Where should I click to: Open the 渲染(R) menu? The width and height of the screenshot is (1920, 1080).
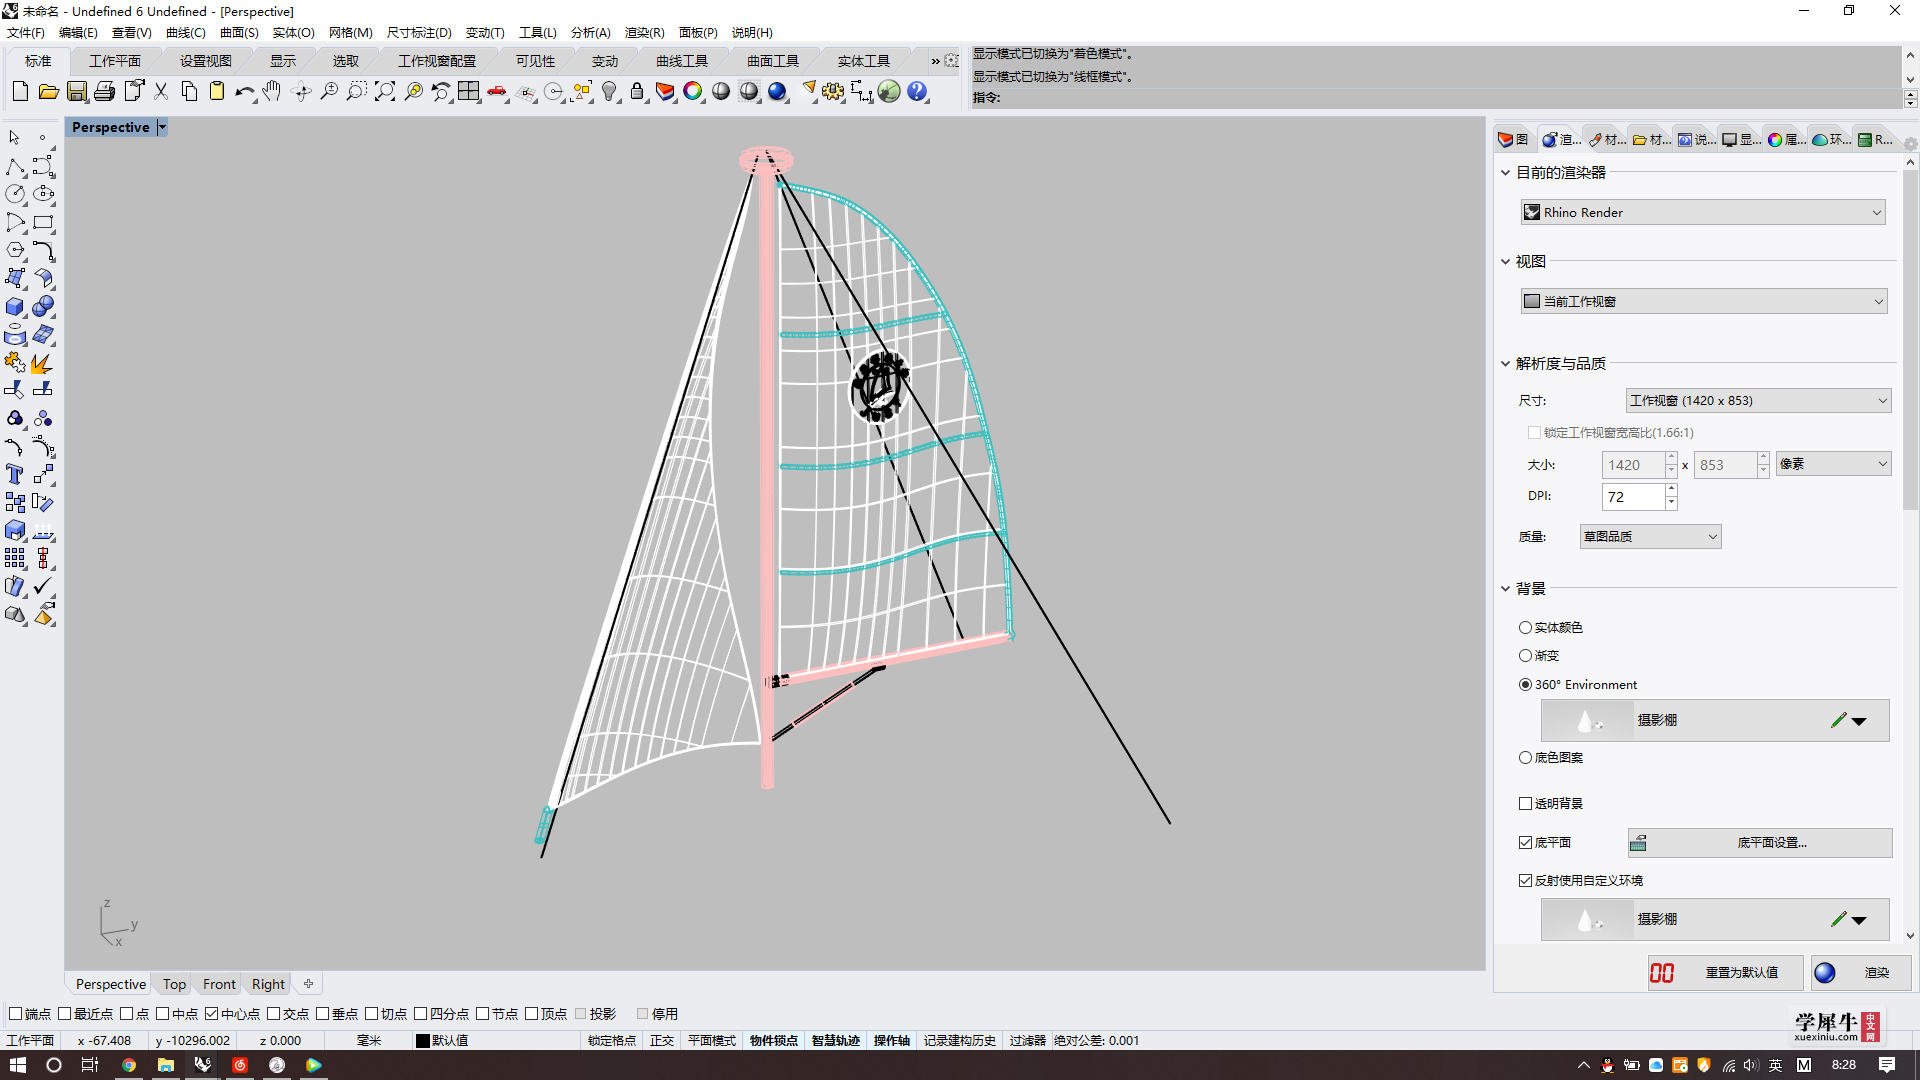(644, 33)
